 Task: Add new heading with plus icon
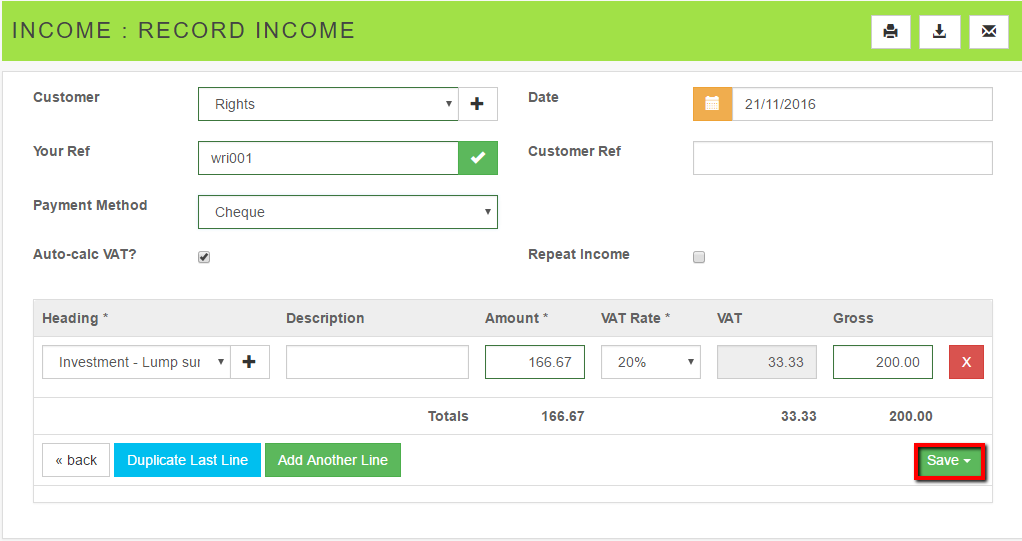coord(249,362)
